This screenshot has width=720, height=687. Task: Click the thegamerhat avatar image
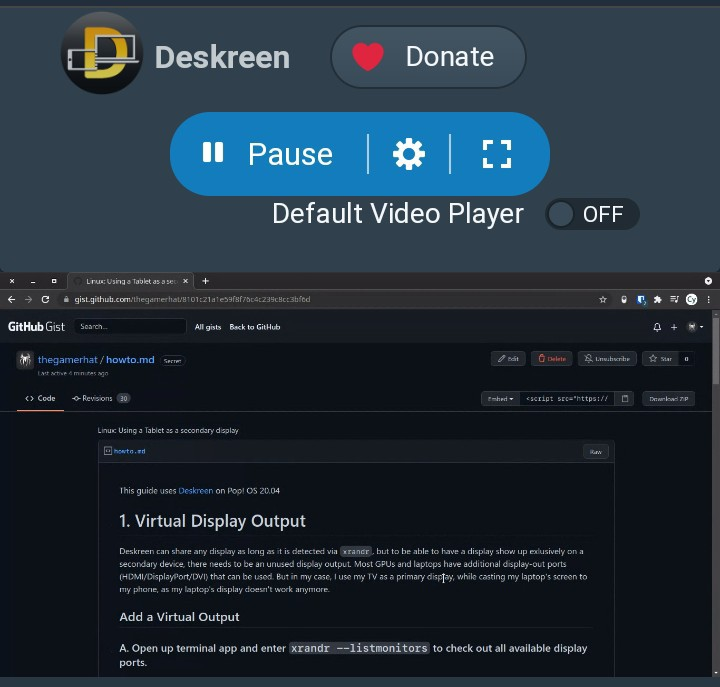(x=25, y=360)
